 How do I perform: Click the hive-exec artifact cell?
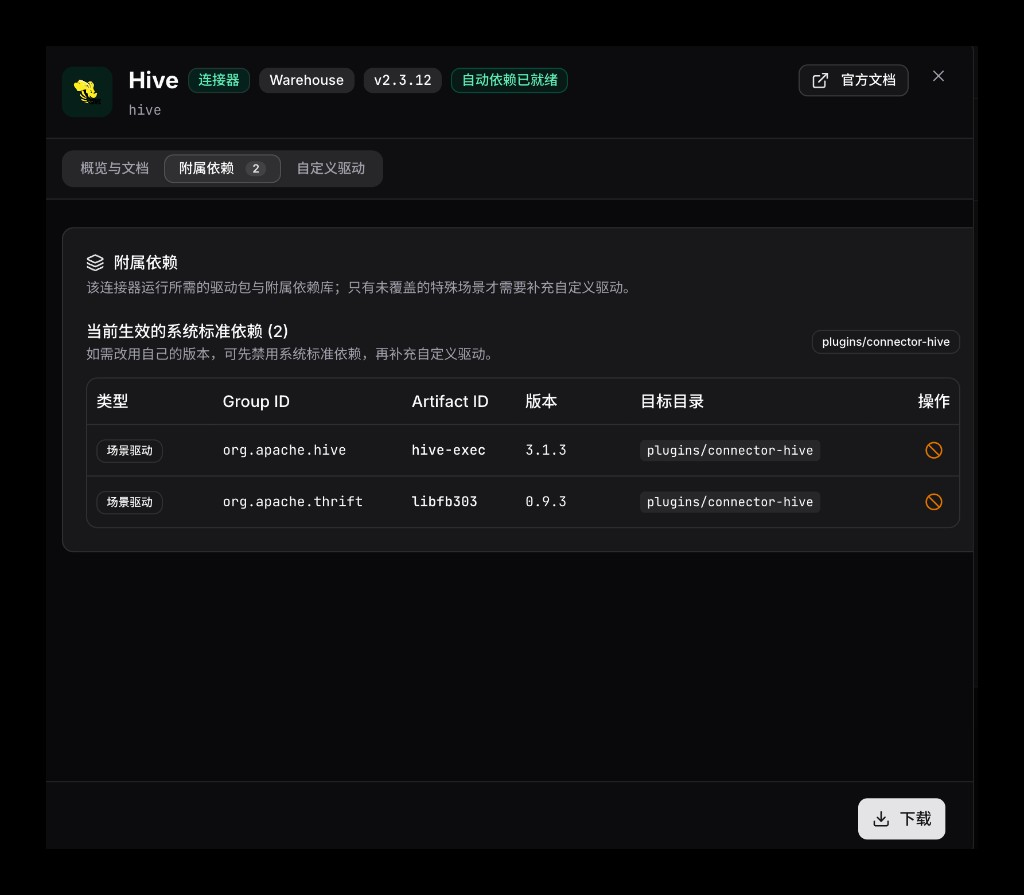(449, 450)
